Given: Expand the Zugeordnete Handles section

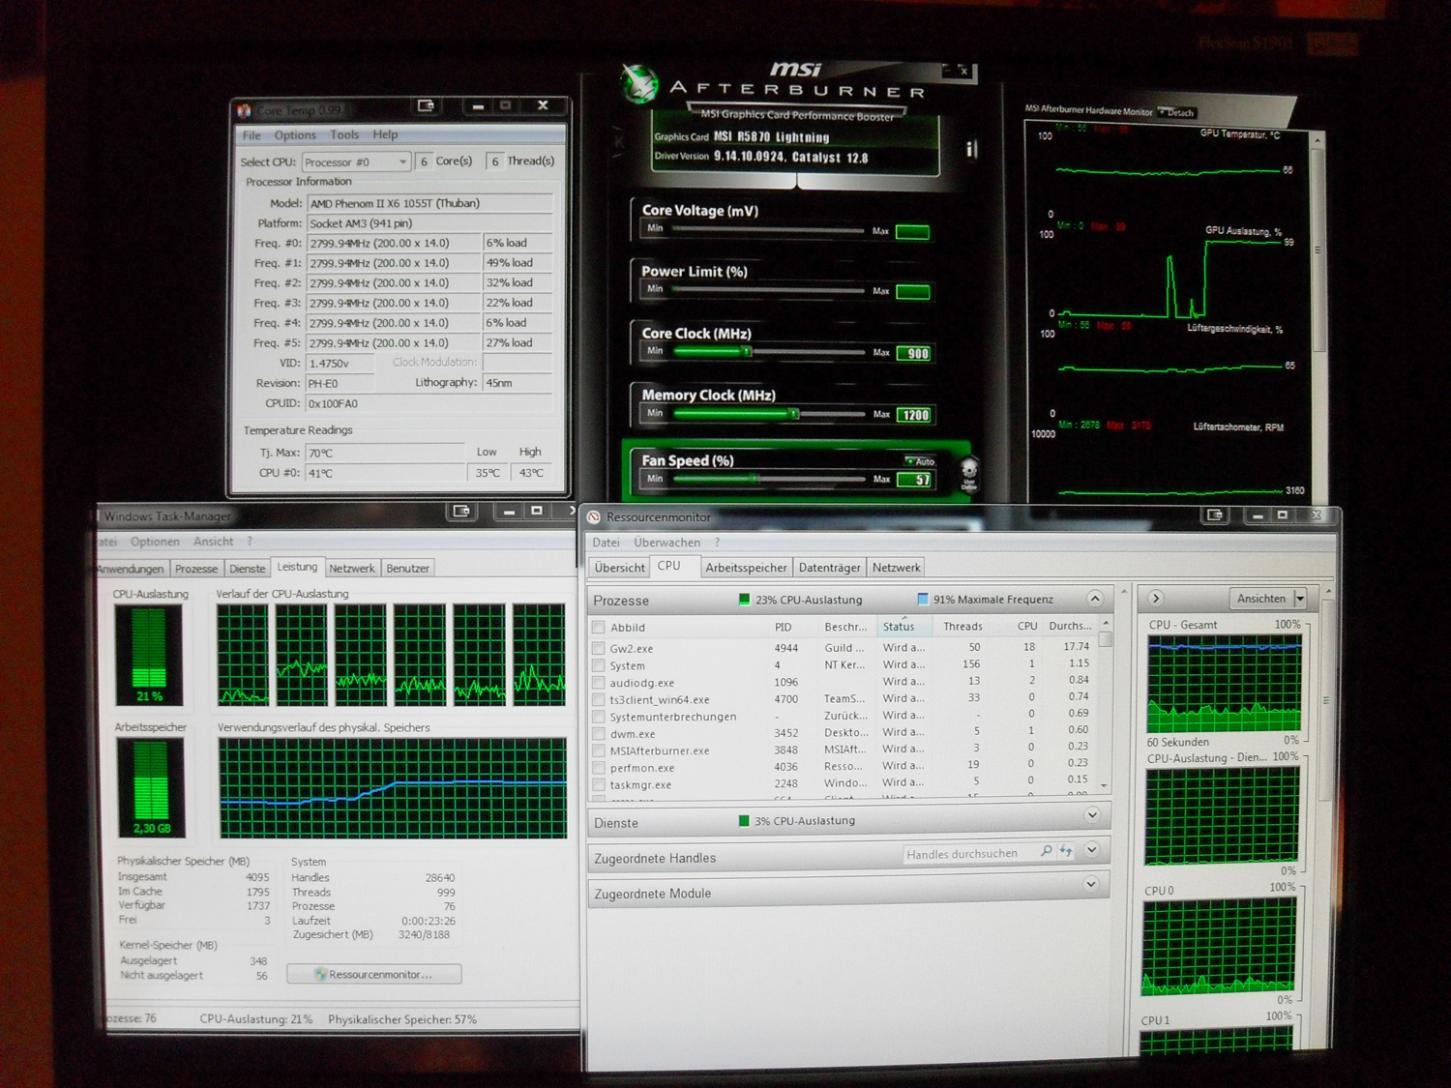Looking at the screenshot, I should pos(1092,850).
